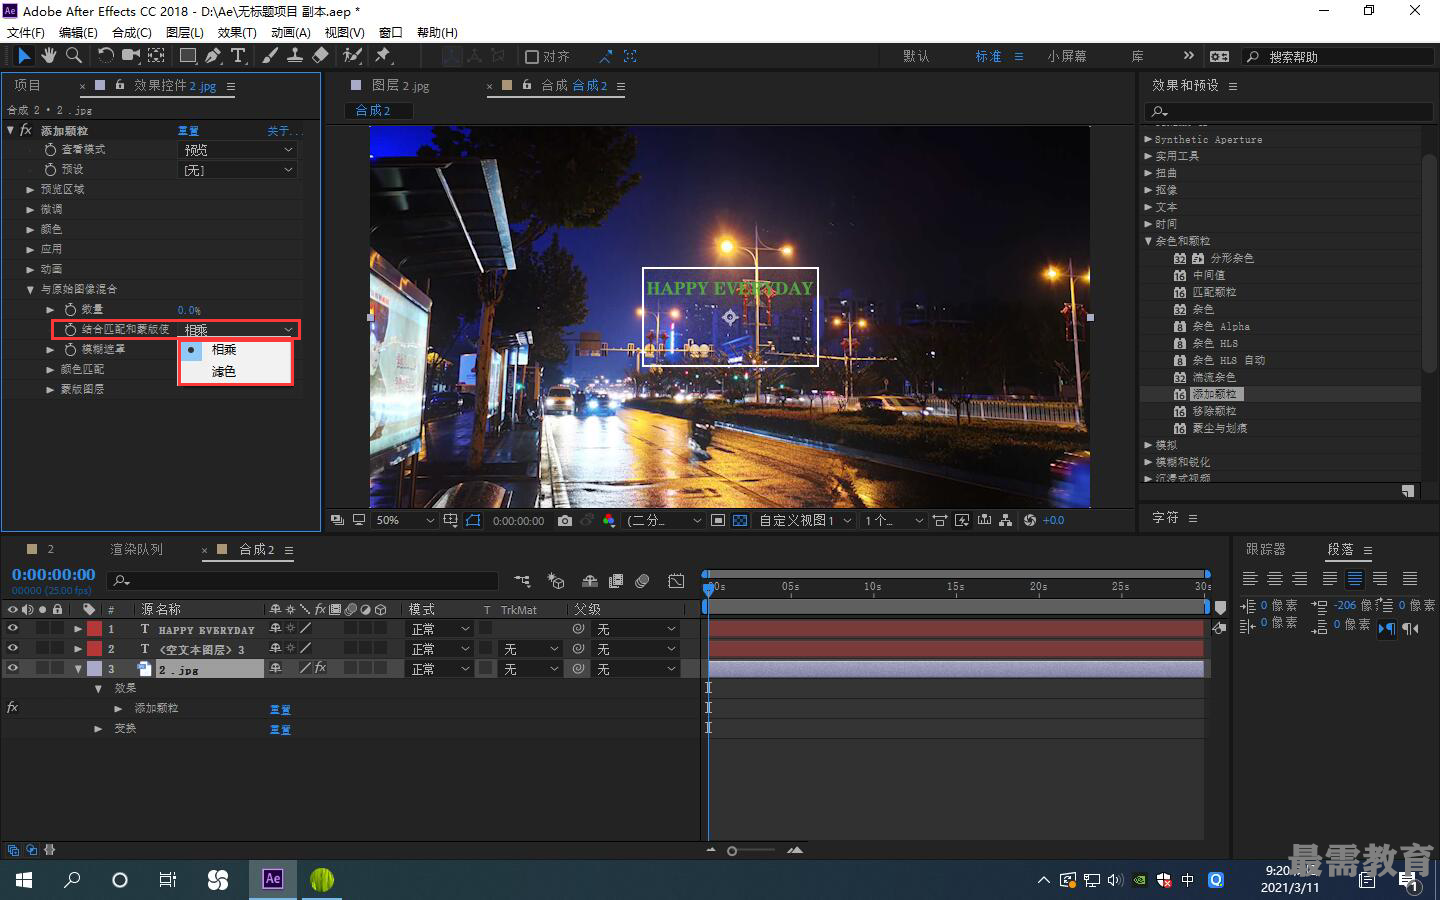Choose 滤色 in the dropdown list
Viewport: 1440px width, 900px height.
point(235,372)
